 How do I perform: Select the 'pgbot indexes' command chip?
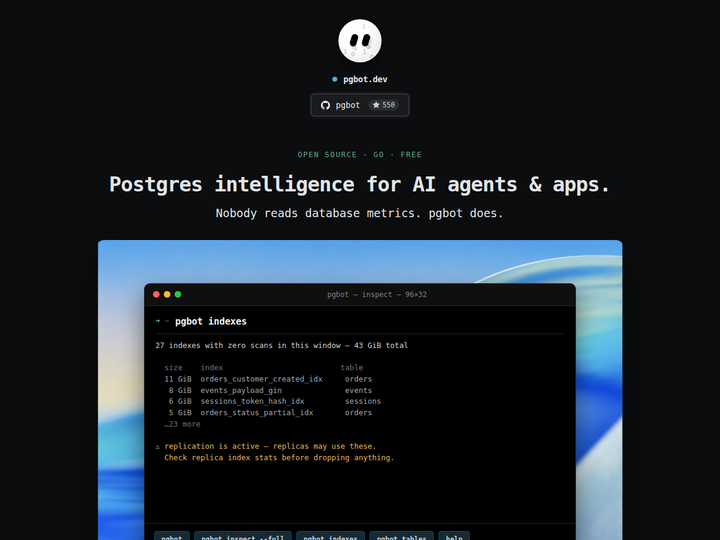click(x=330, y=536)
